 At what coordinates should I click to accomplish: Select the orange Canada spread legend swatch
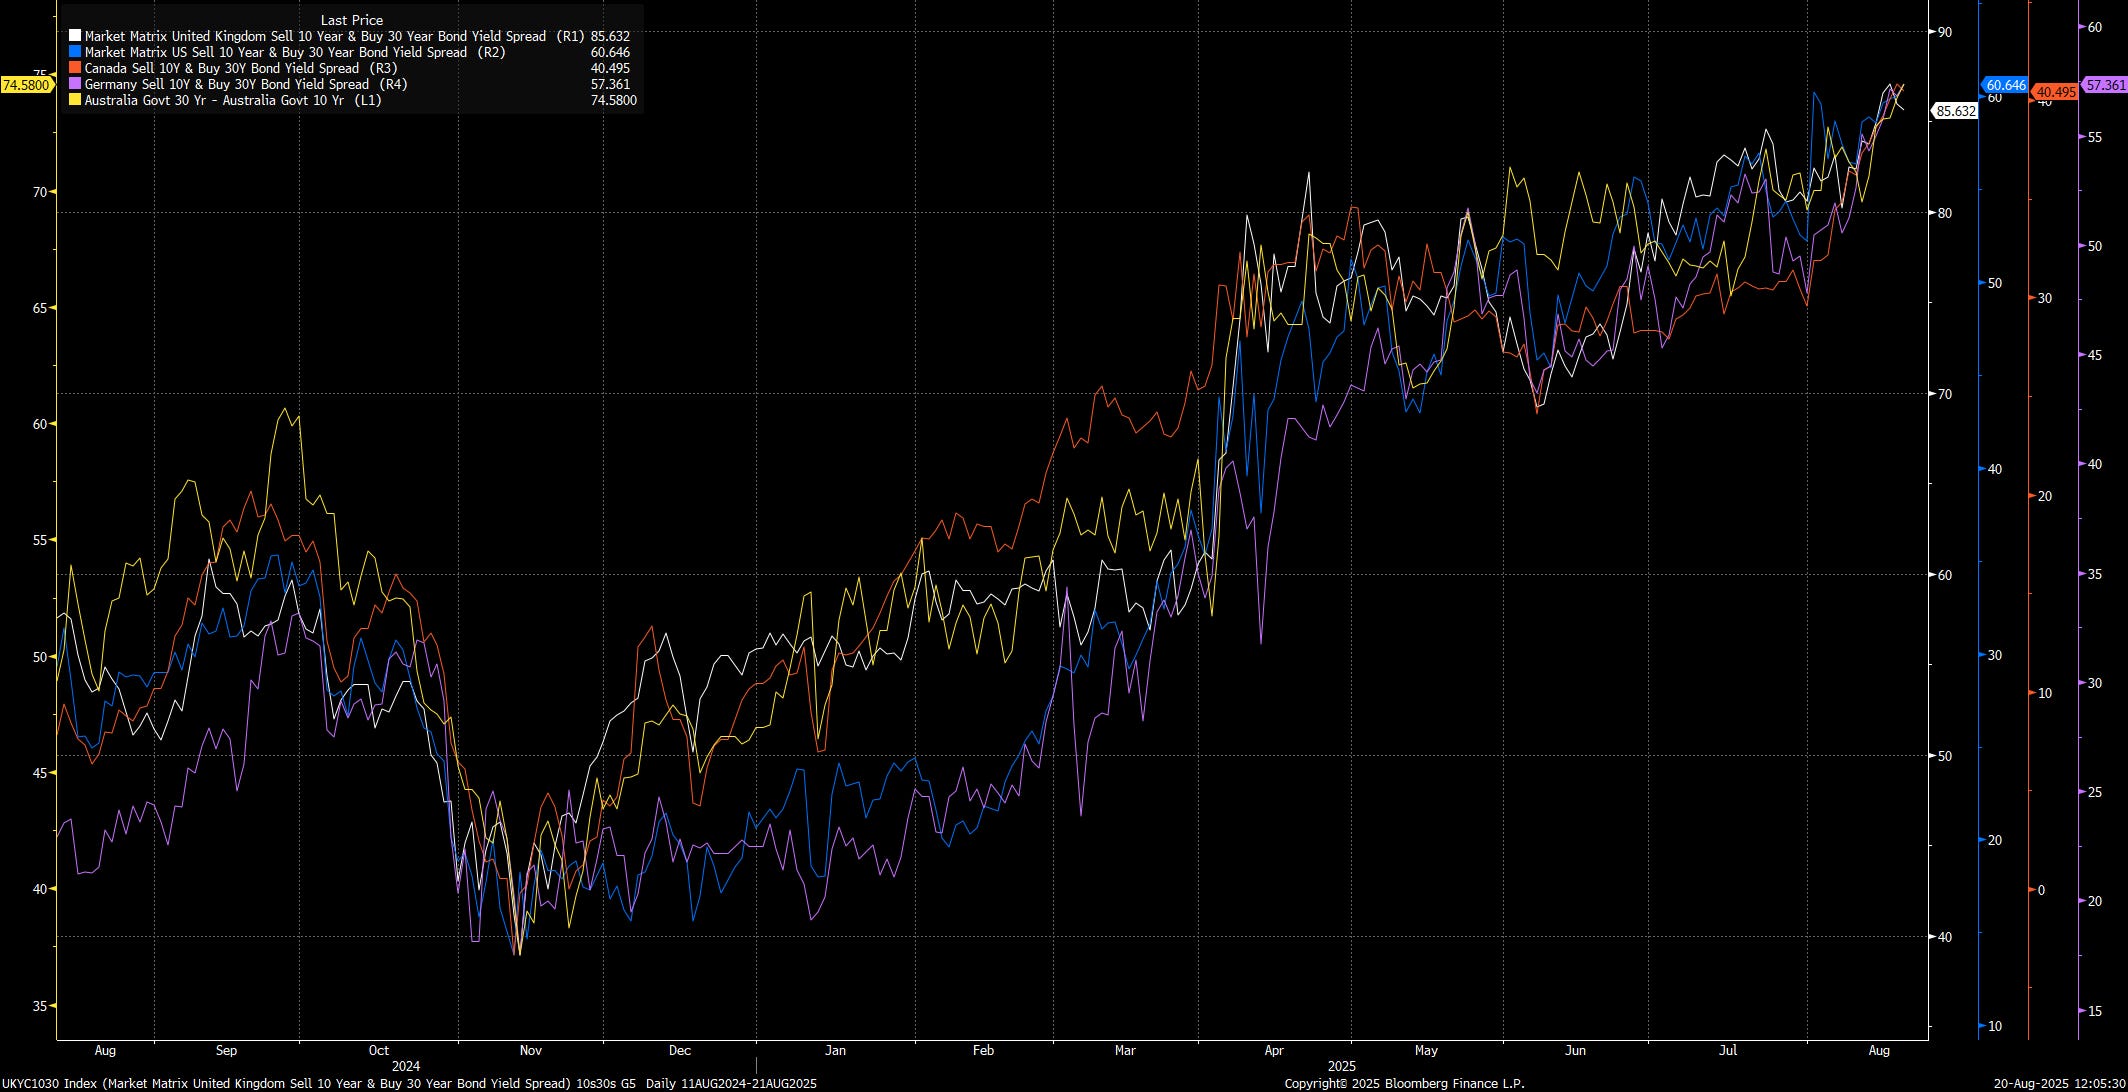click(77, 68)
